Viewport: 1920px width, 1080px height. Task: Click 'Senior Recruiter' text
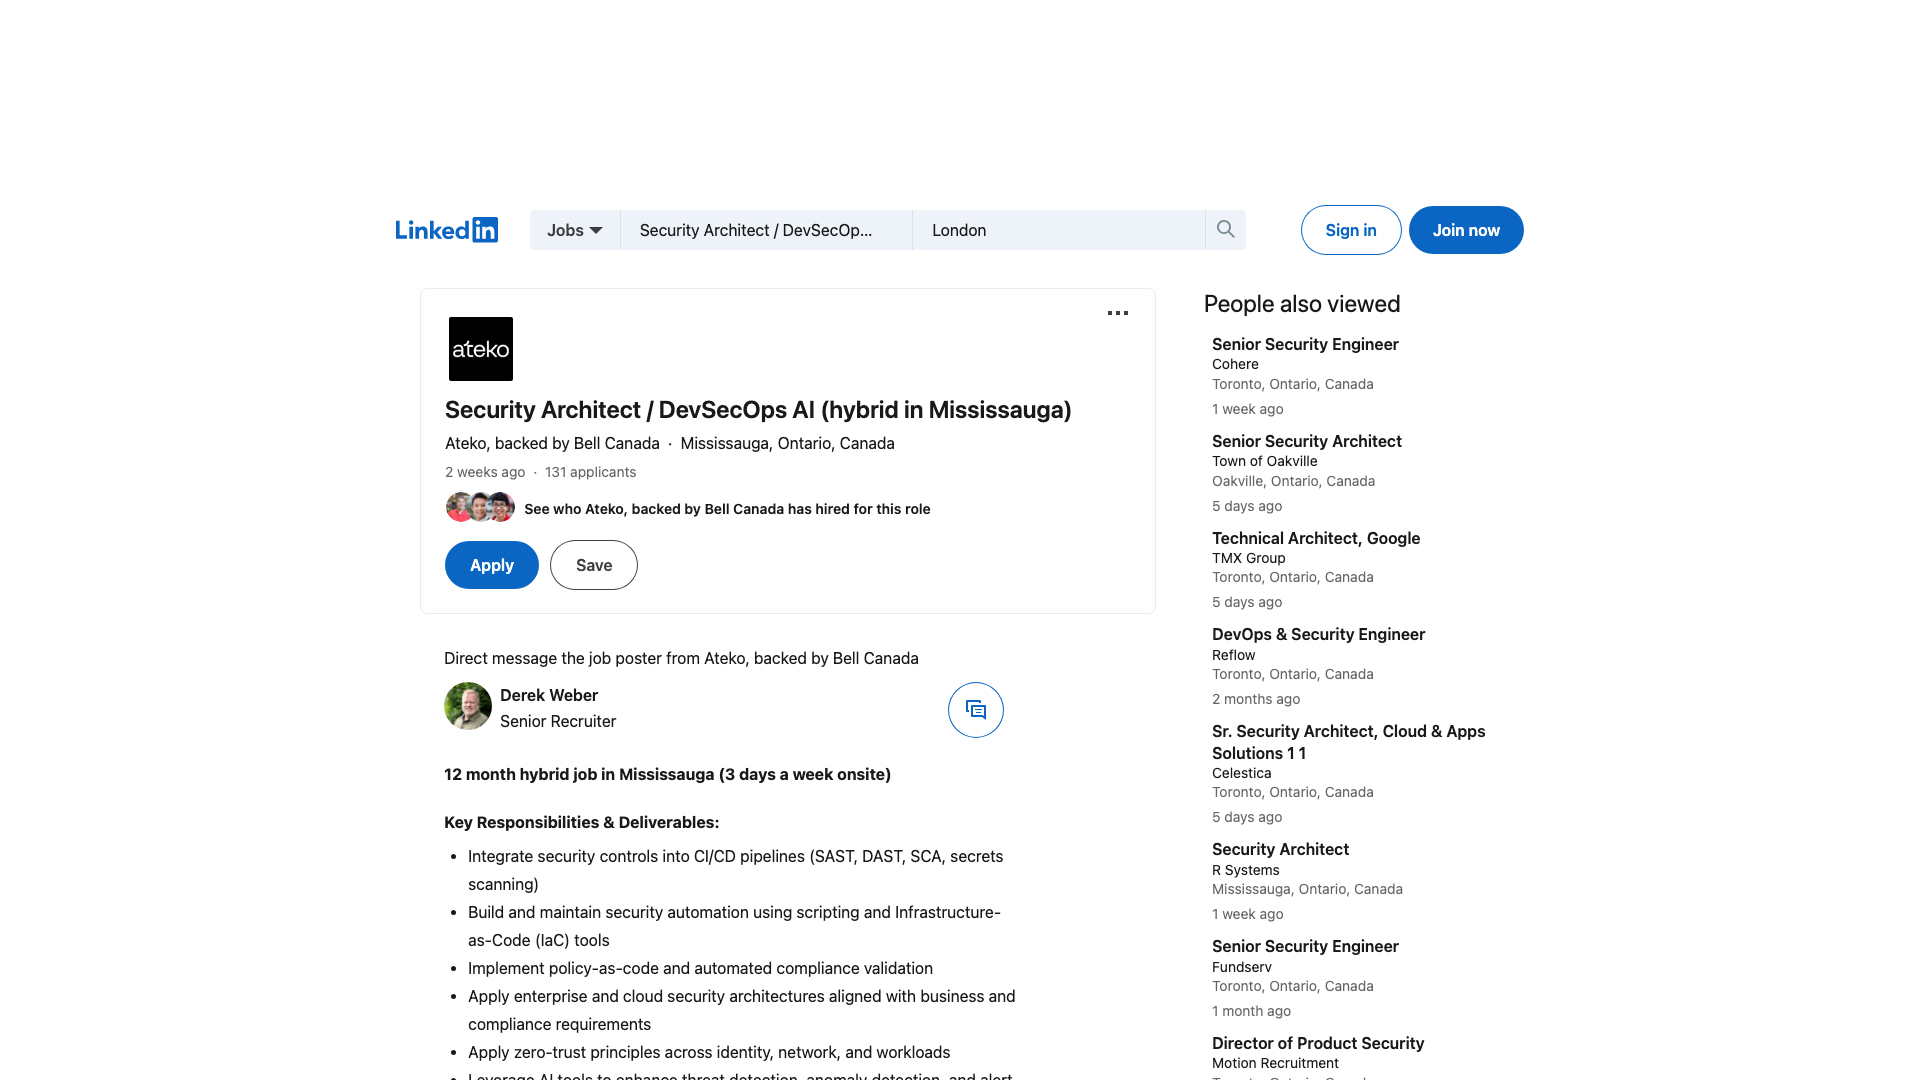(558, 721)
